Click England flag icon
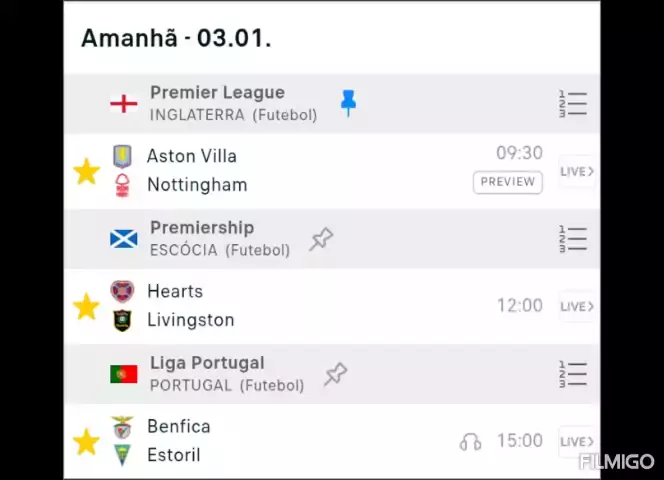 123,103
